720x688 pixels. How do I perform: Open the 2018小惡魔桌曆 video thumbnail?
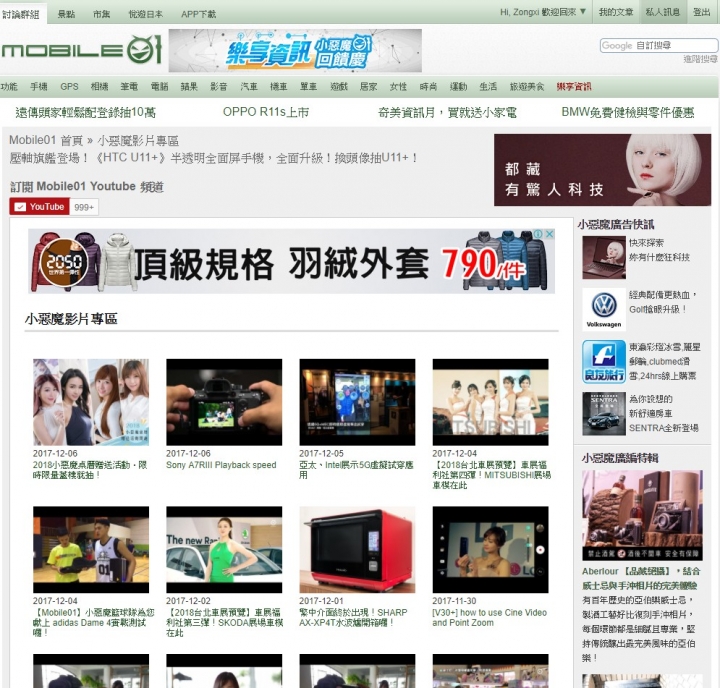tap(91, 402)
